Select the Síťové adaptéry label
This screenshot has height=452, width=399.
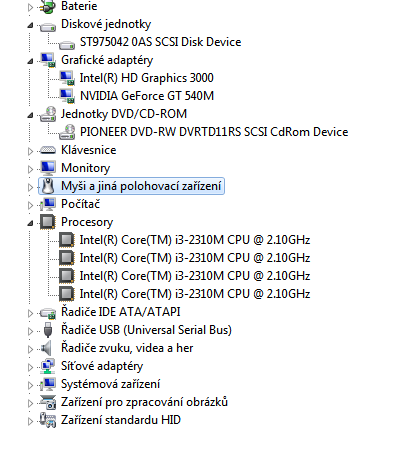tap(102, 366)
